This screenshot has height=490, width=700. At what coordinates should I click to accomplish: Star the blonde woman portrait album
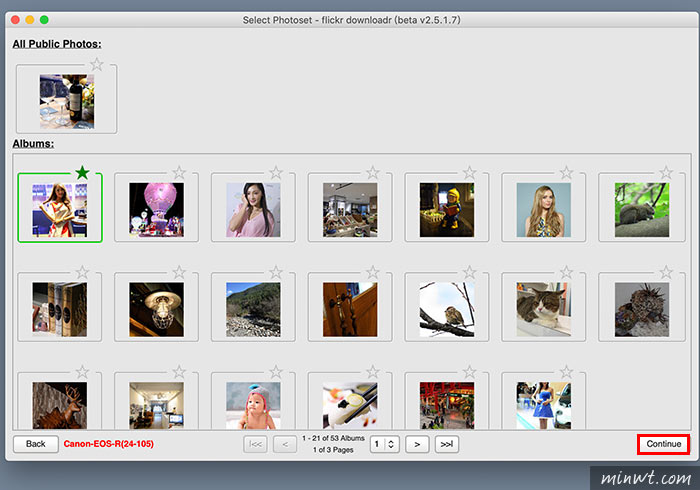point(567,172)
